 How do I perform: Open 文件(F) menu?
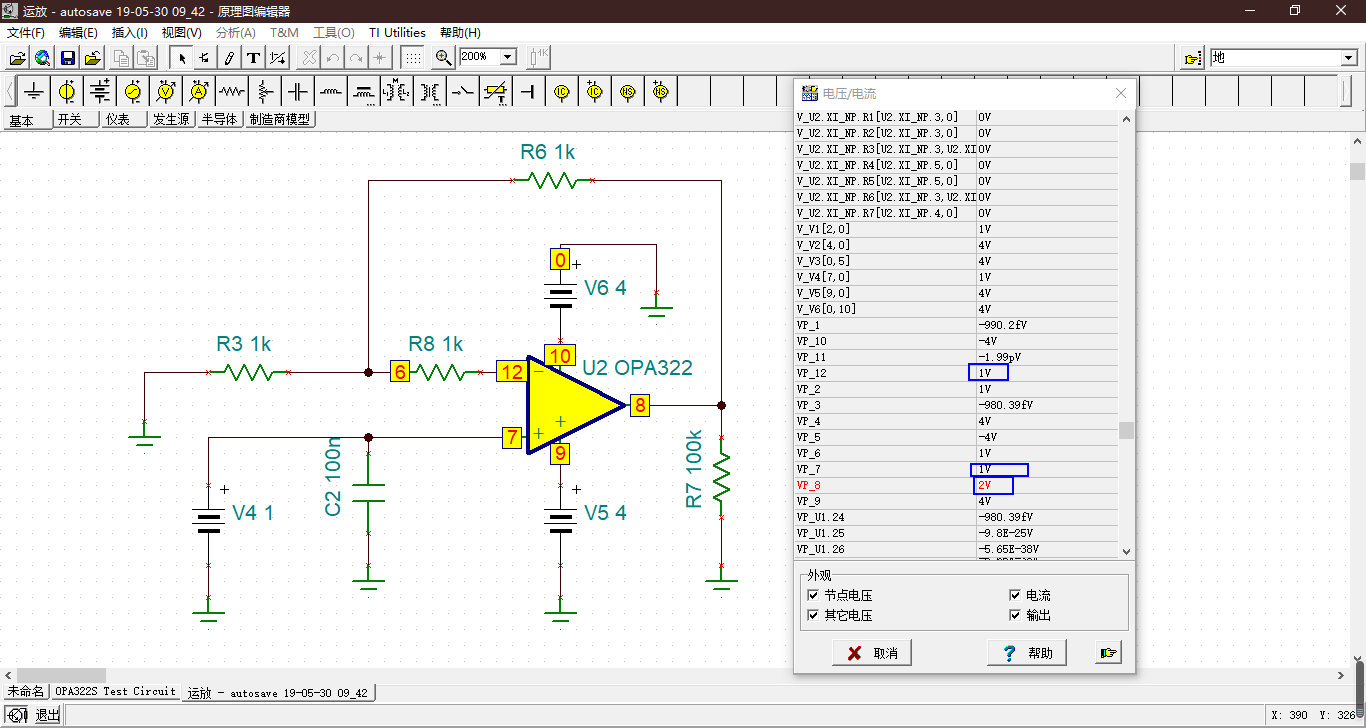26,33
